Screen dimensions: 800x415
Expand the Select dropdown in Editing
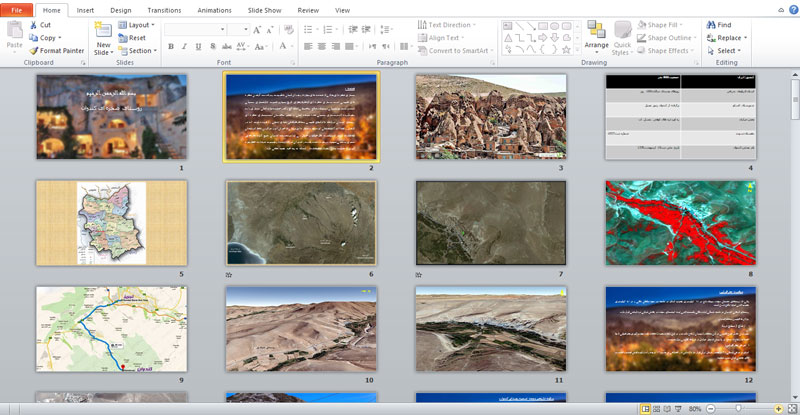tap(727, 50)
